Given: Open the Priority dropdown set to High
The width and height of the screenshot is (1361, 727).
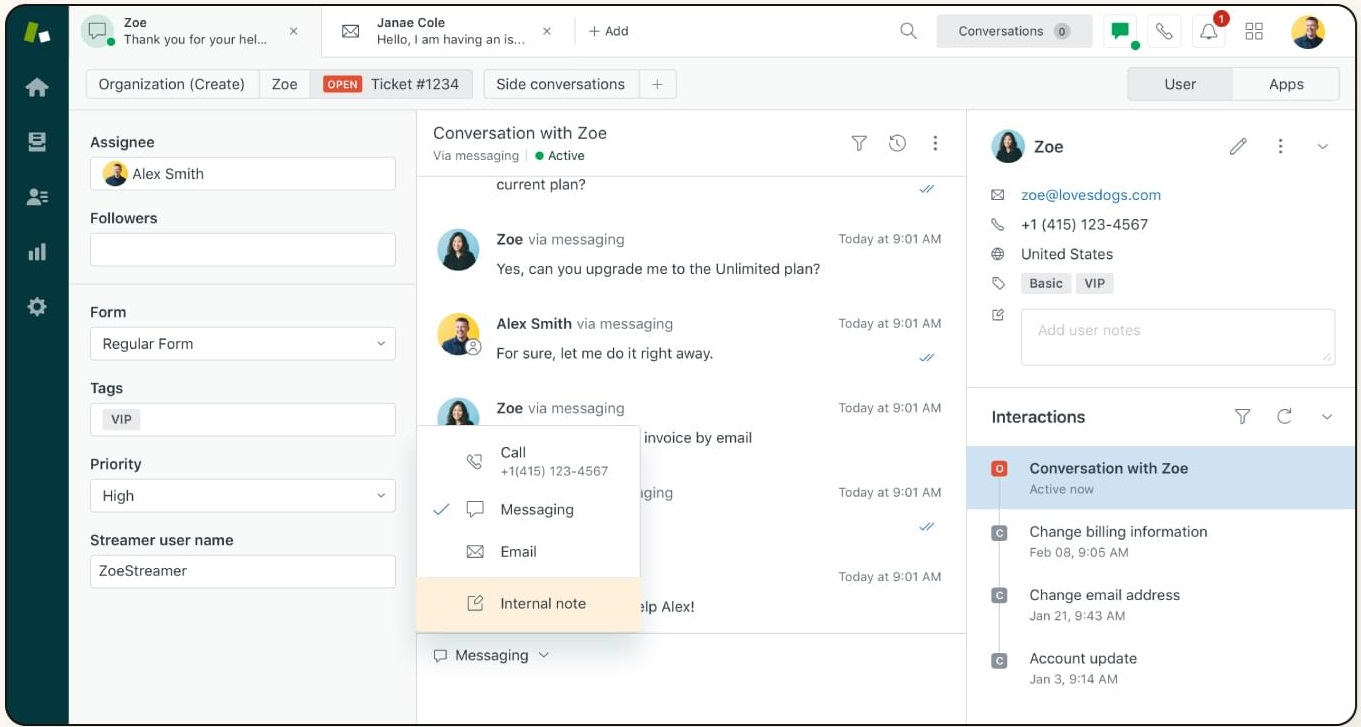Looking at the screenshot, I should (x=243, y=495).
